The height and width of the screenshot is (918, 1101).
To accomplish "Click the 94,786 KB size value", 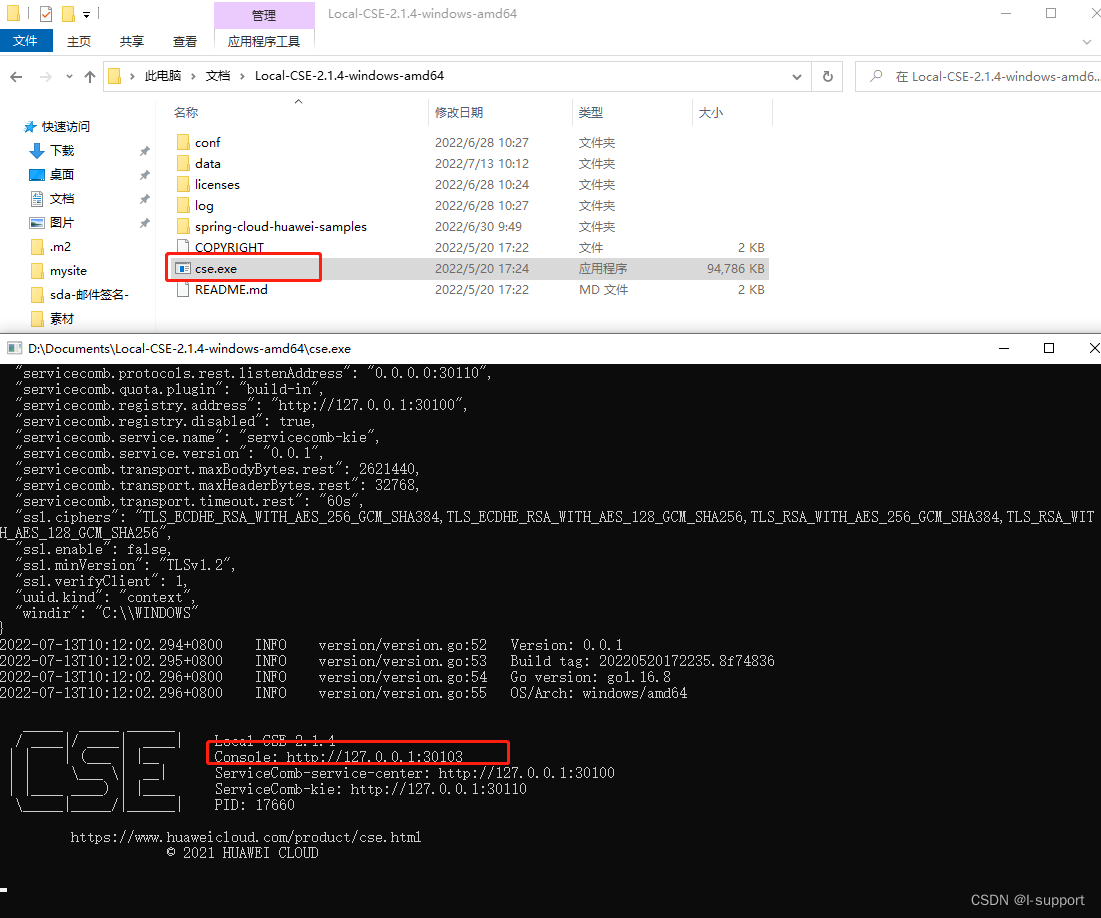I will pos(735,268).
